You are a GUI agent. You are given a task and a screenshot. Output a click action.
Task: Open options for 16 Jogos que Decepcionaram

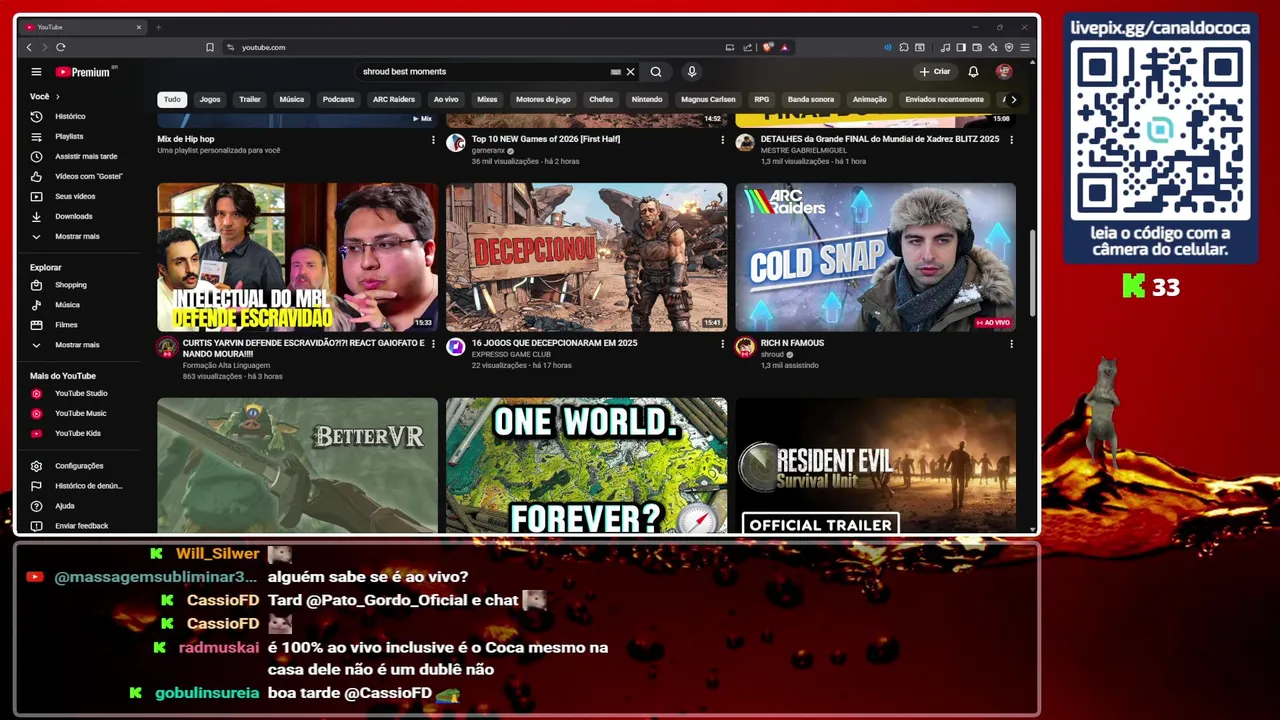[722, 344]
